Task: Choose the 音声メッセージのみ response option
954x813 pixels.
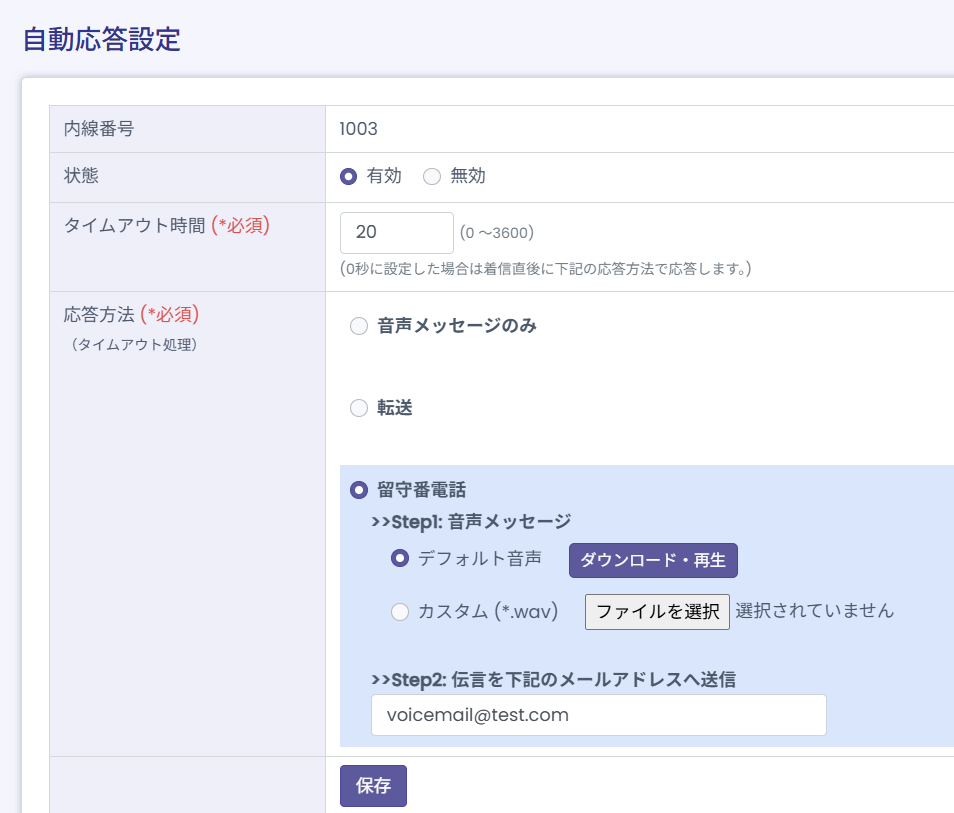Action: pos(359,326)
